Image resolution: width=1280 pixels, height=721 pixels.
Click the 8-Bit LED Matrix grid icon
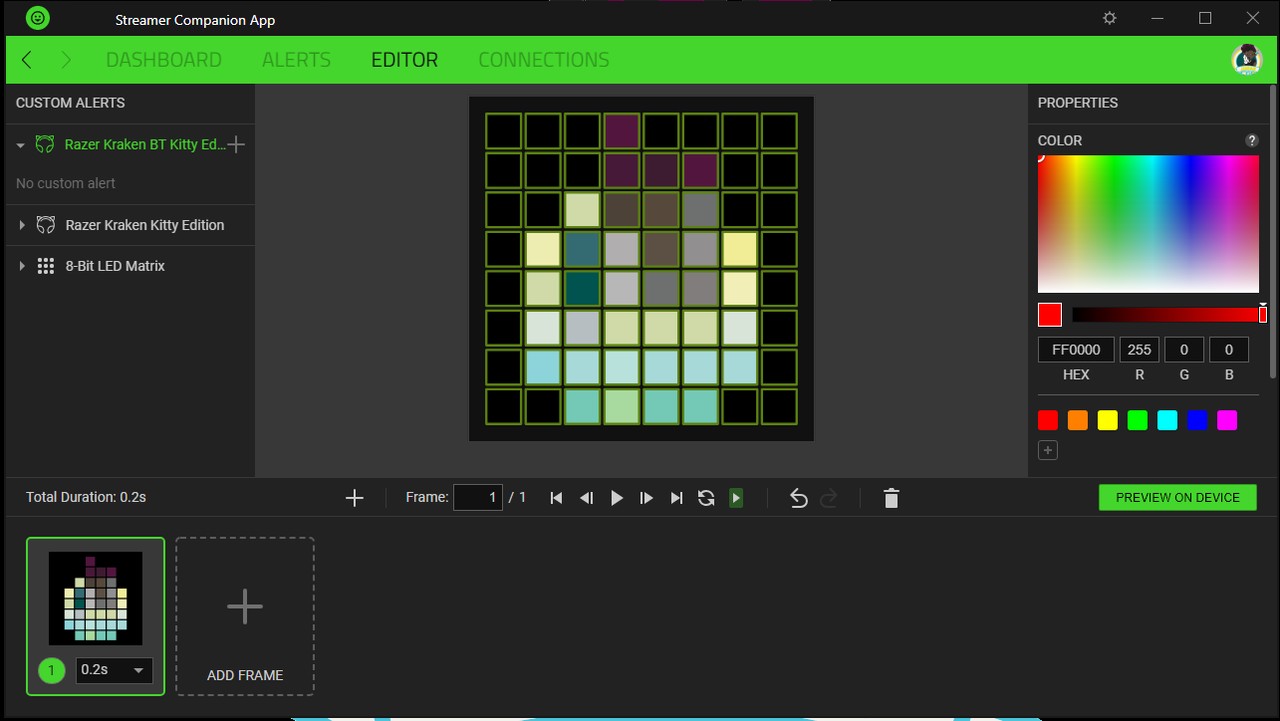pos(45,266)
